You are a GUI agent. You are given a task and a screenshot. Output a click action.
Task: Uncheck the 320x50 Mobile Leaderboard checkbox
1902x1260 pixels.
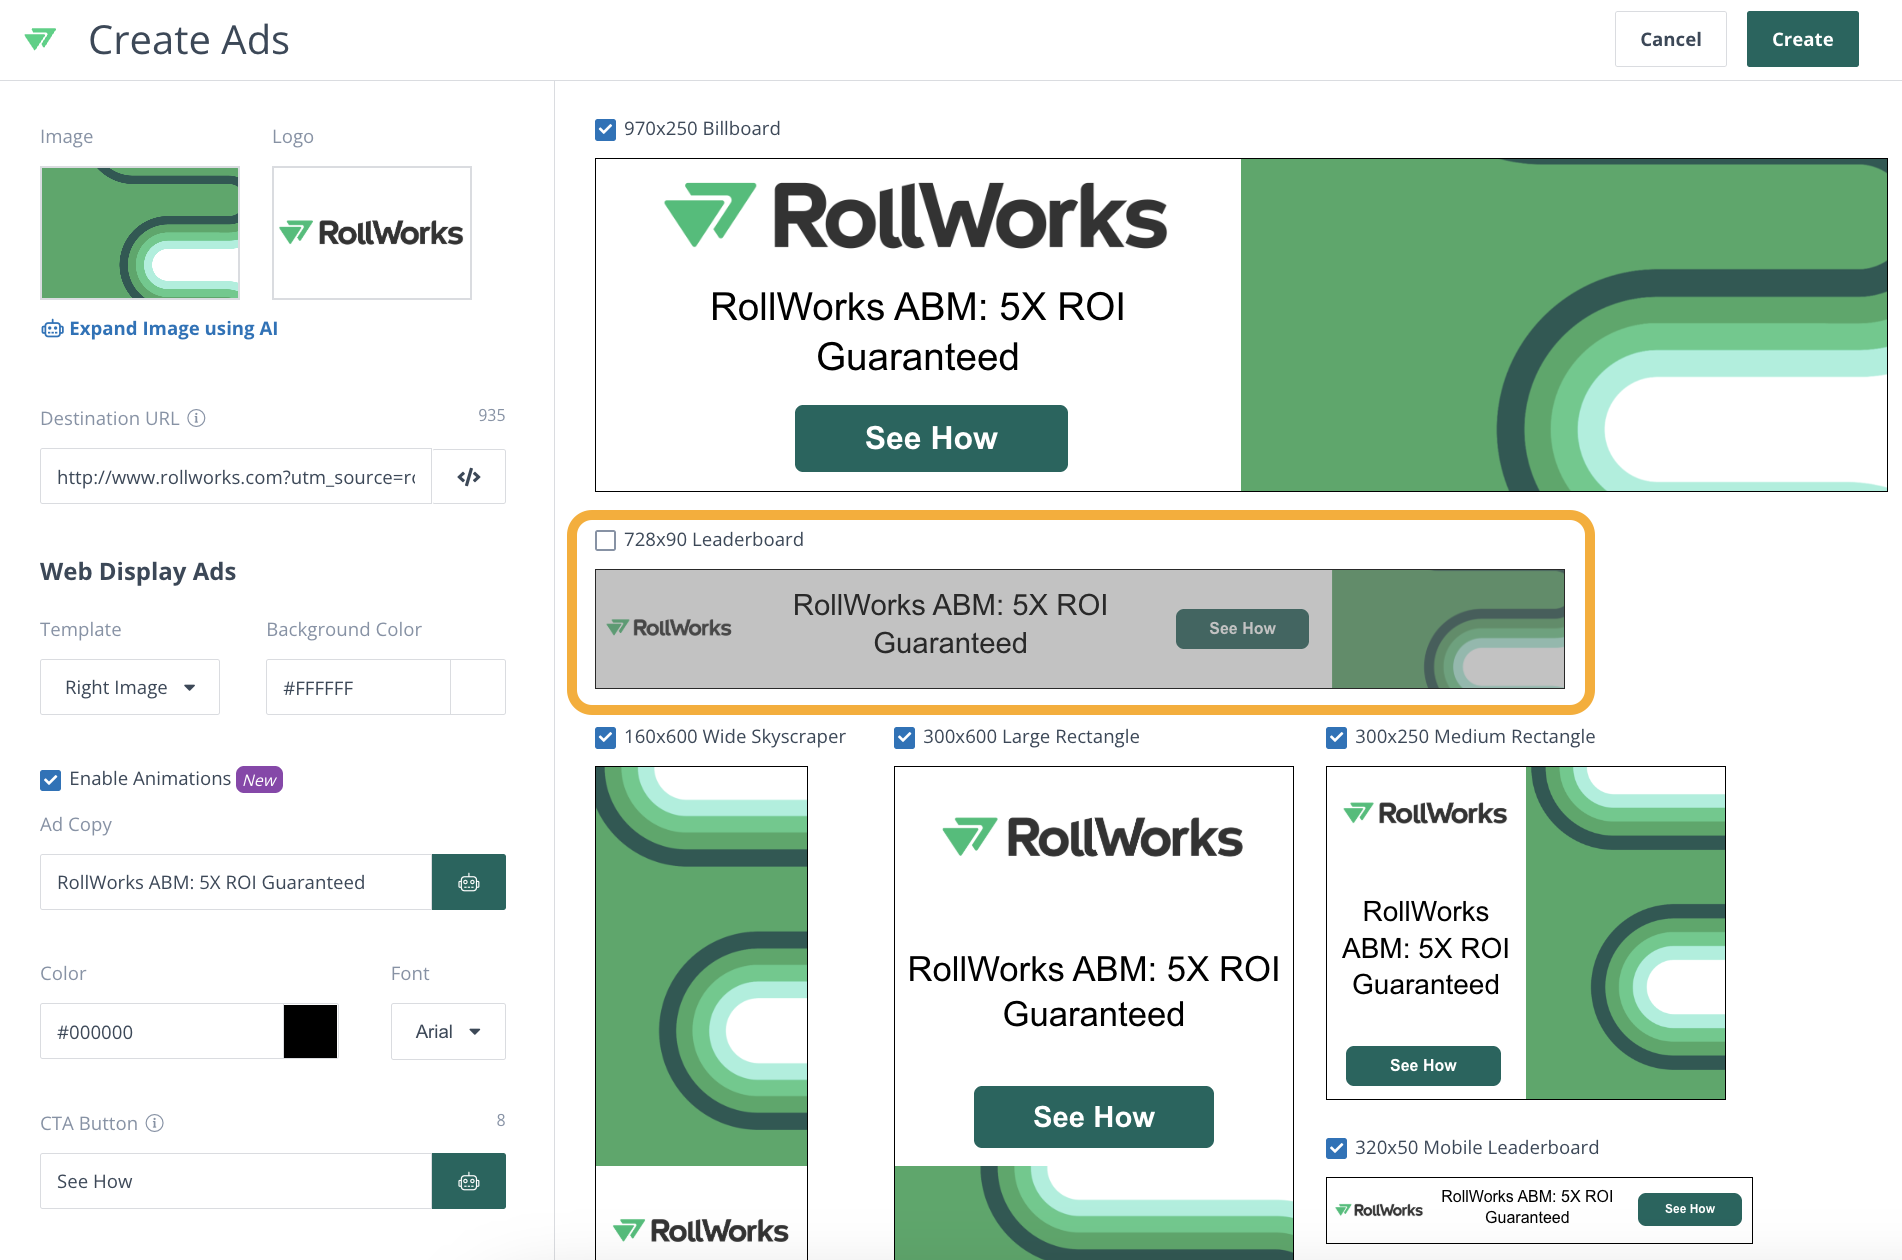(1336, 1148)
